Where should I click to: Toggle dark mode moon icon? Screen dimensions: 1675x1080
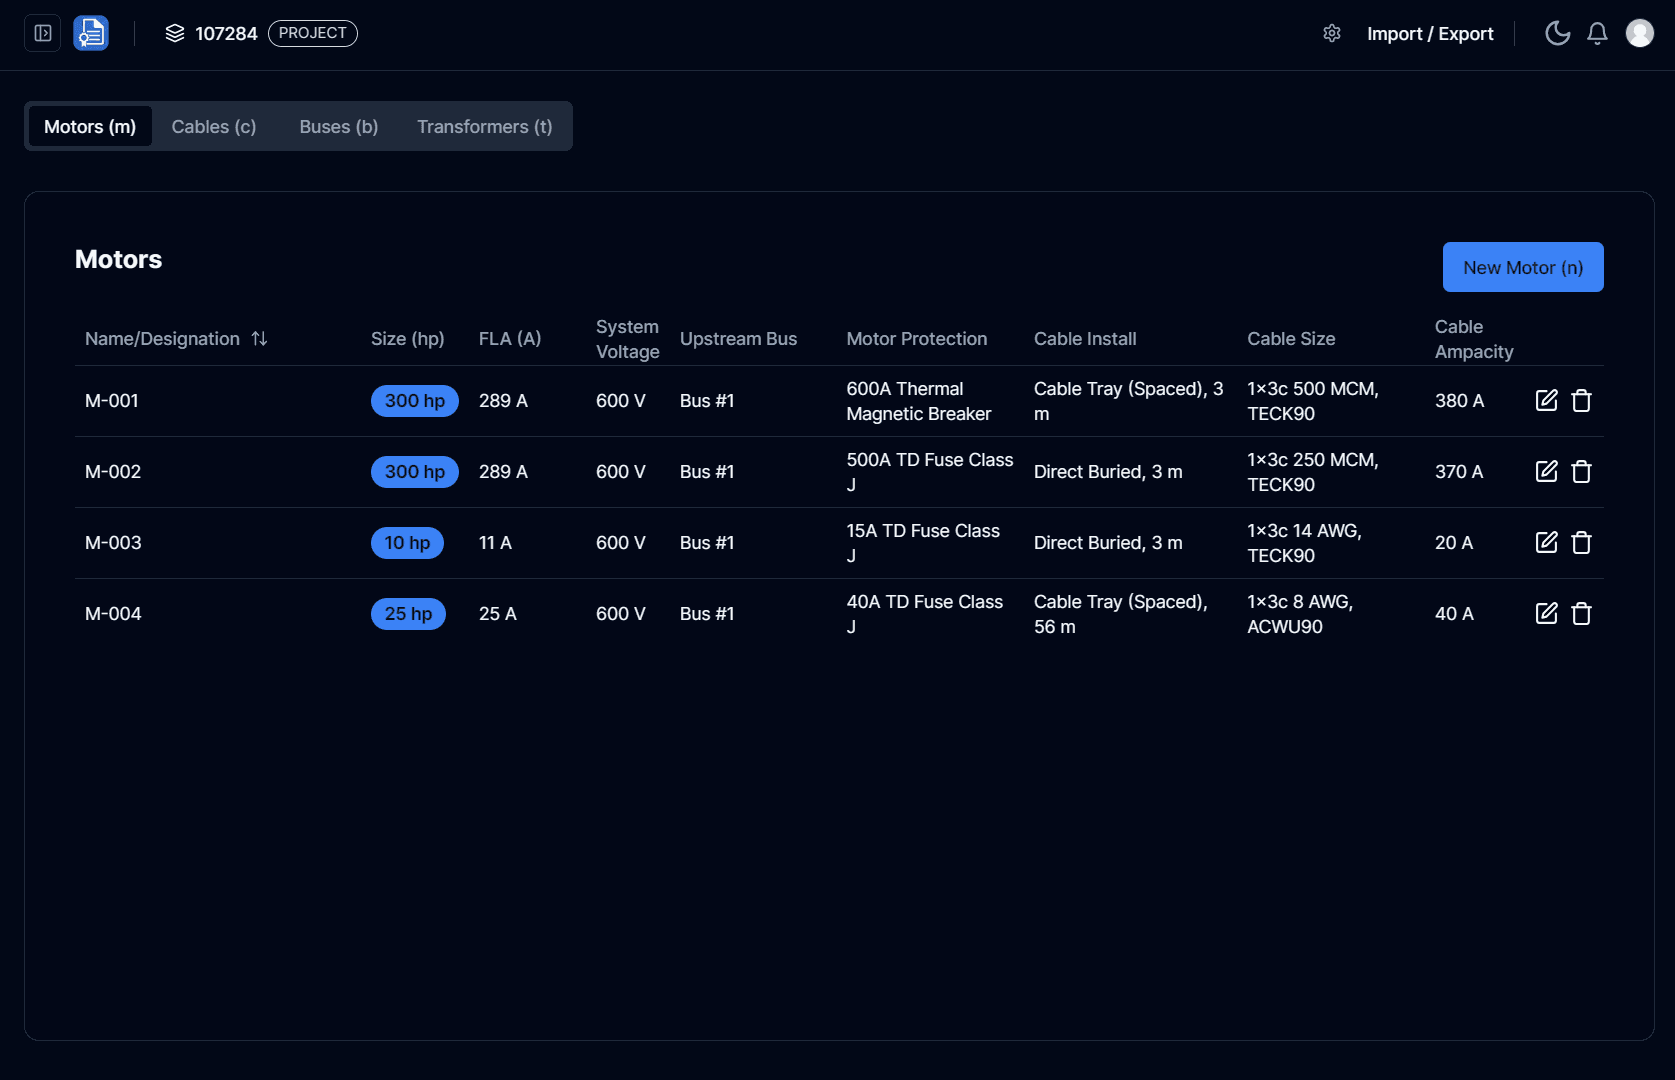pos(1558,33)
